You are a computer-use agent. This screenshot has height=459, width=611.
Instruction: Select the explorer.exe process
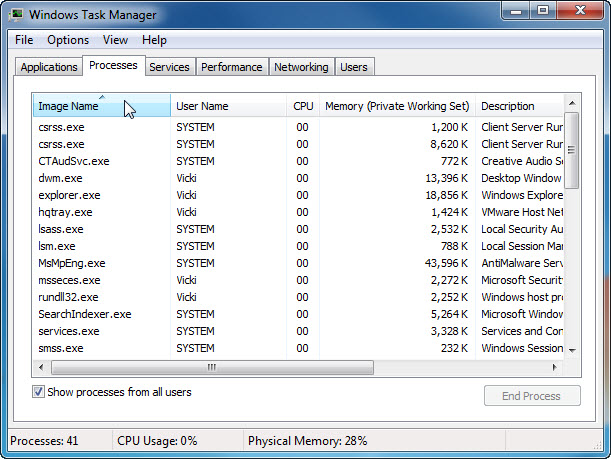(298, 195)
